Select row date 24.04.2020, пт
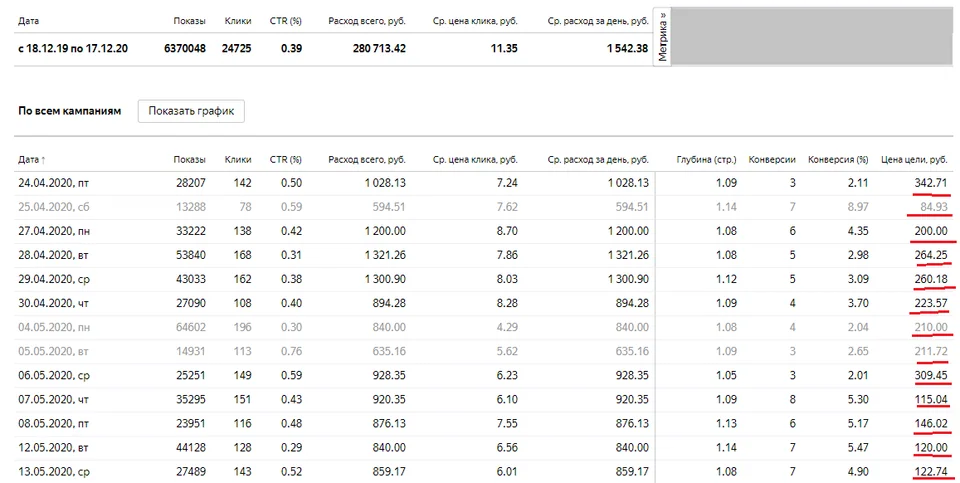The height and width of the screenshot is (483, 960). coord(53,183)
